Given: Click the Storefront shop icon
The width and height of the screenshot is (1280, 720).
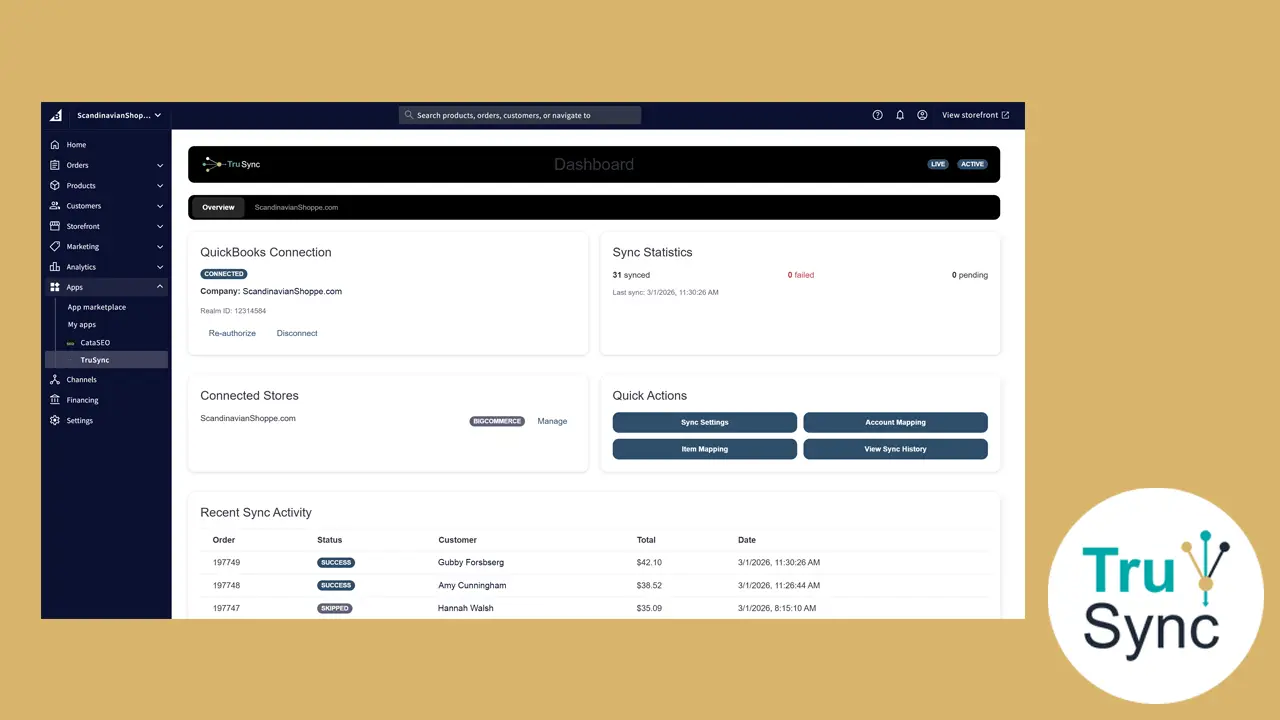Looking at the screenshot, I should [55, 226].
